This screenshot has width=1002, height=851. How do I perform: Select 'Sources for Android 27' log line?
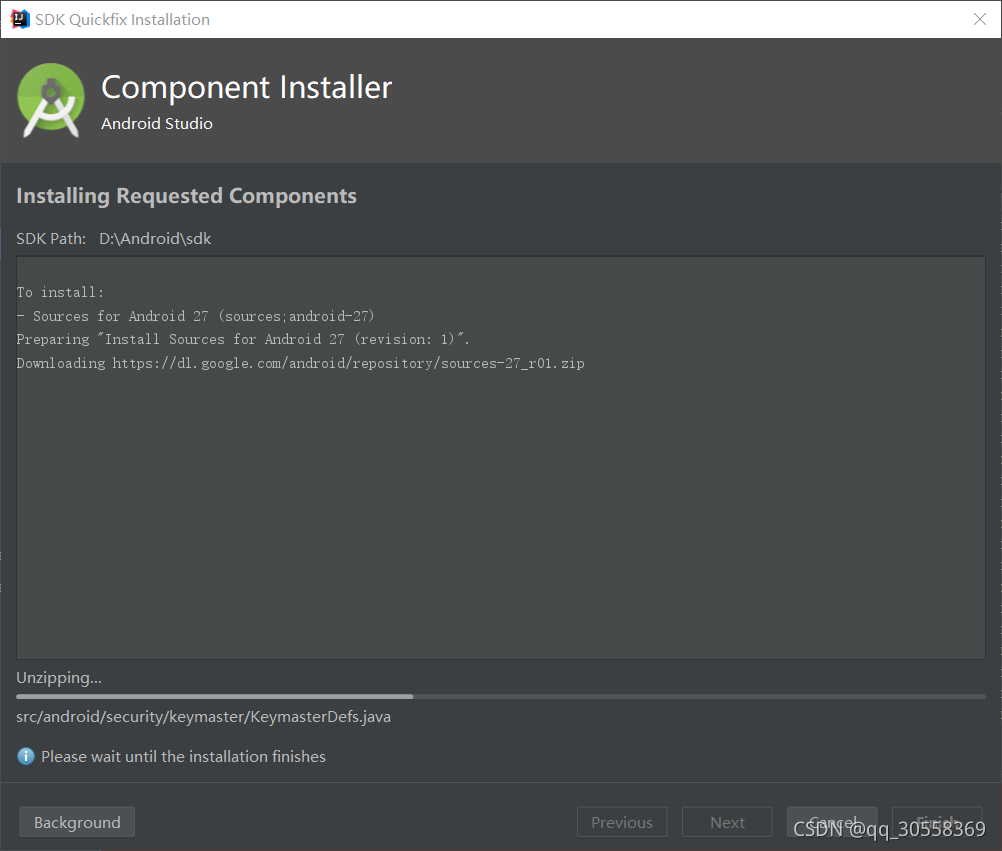pyautogui.click(x=196, y=316)
